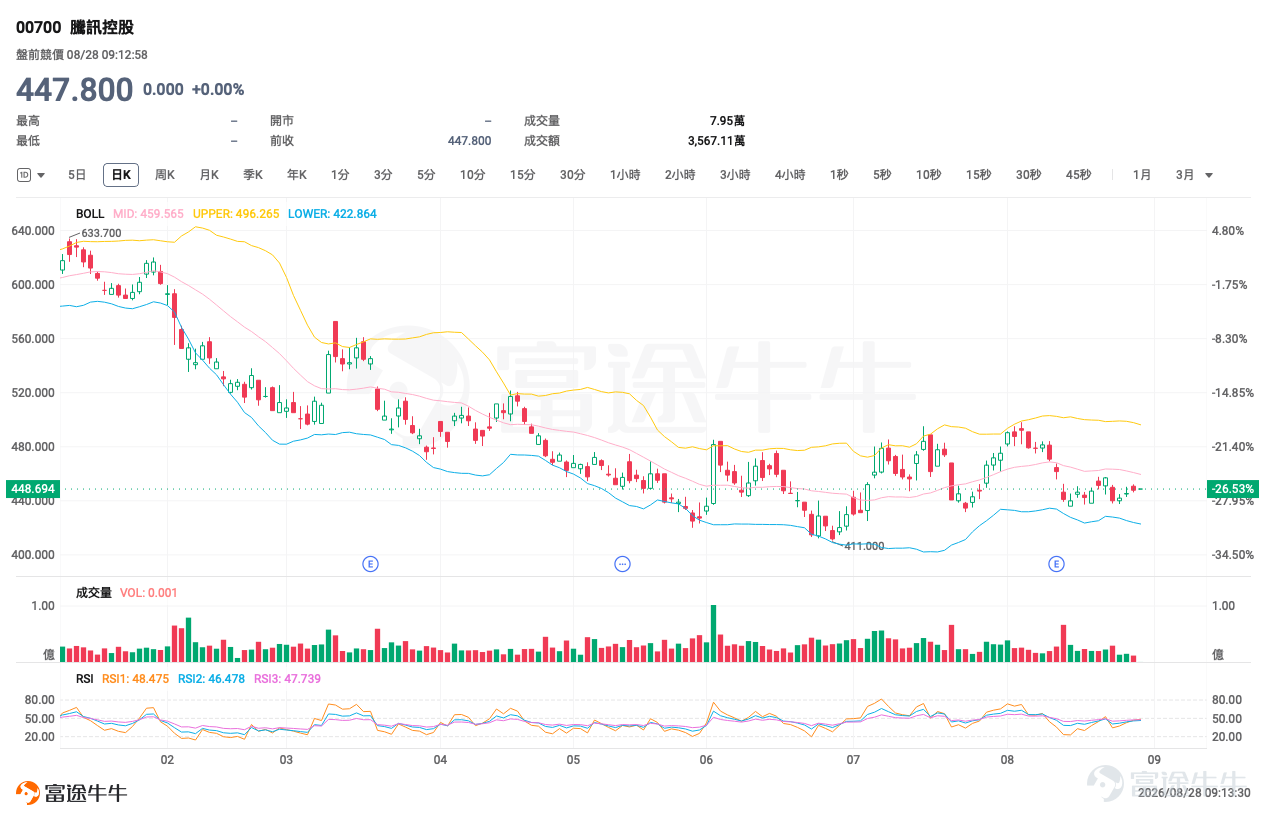Pick the 10秒 interval

click(x=929, y=175)
